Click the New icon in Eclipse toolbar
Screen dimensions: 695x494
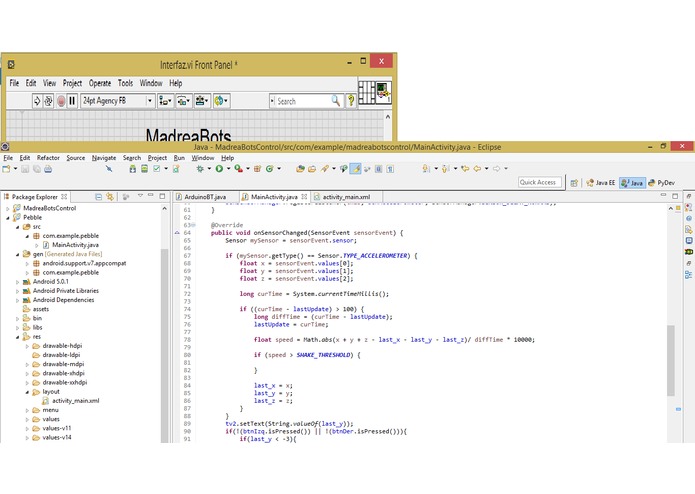[6, 169]
